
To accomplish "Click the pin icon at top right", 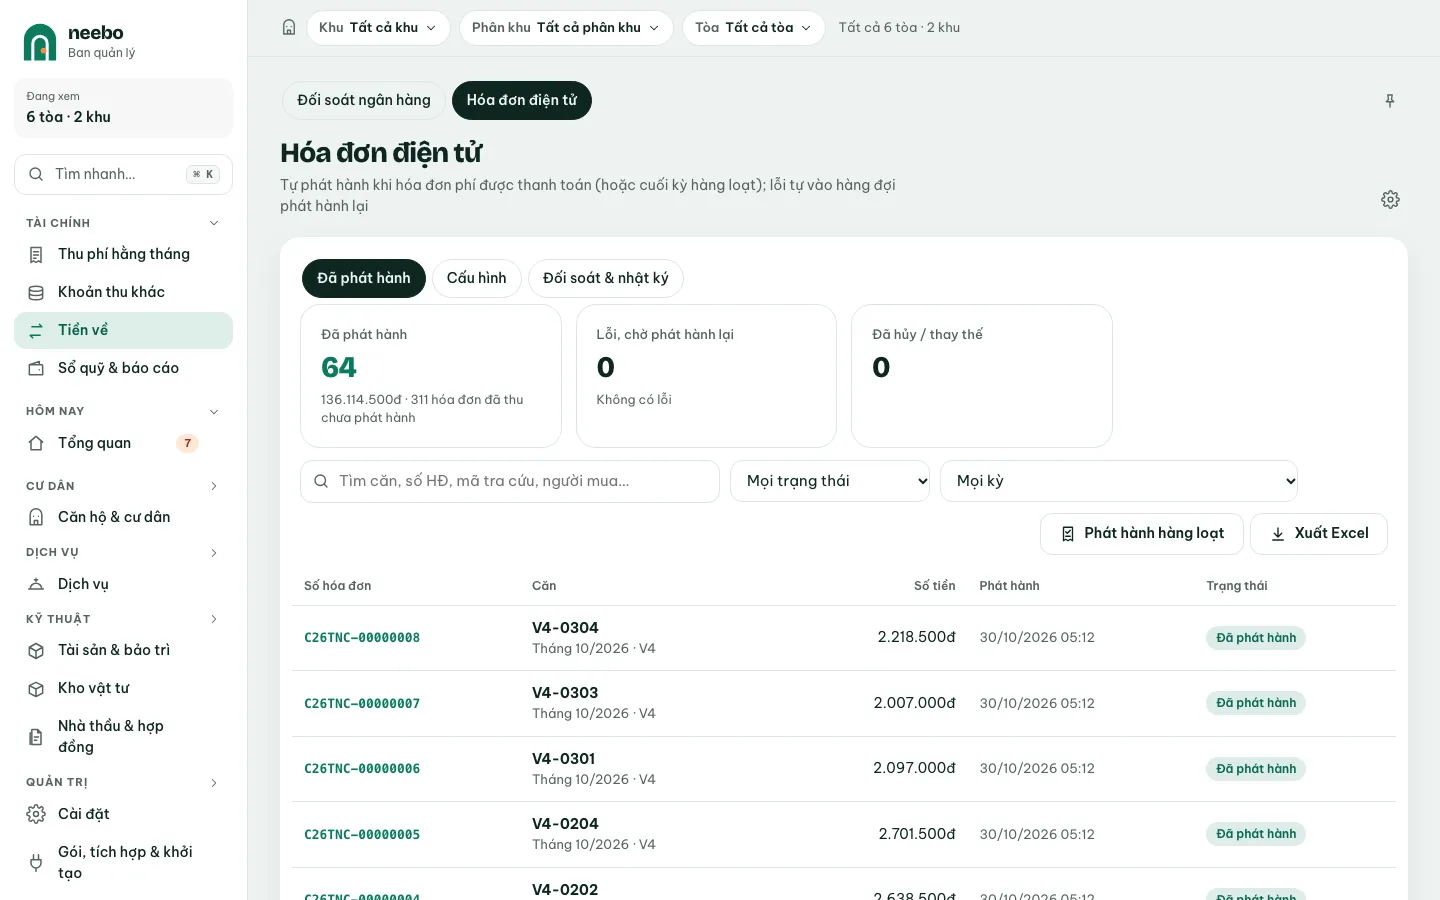I will pyautogui.click(x=1390, y=101).
